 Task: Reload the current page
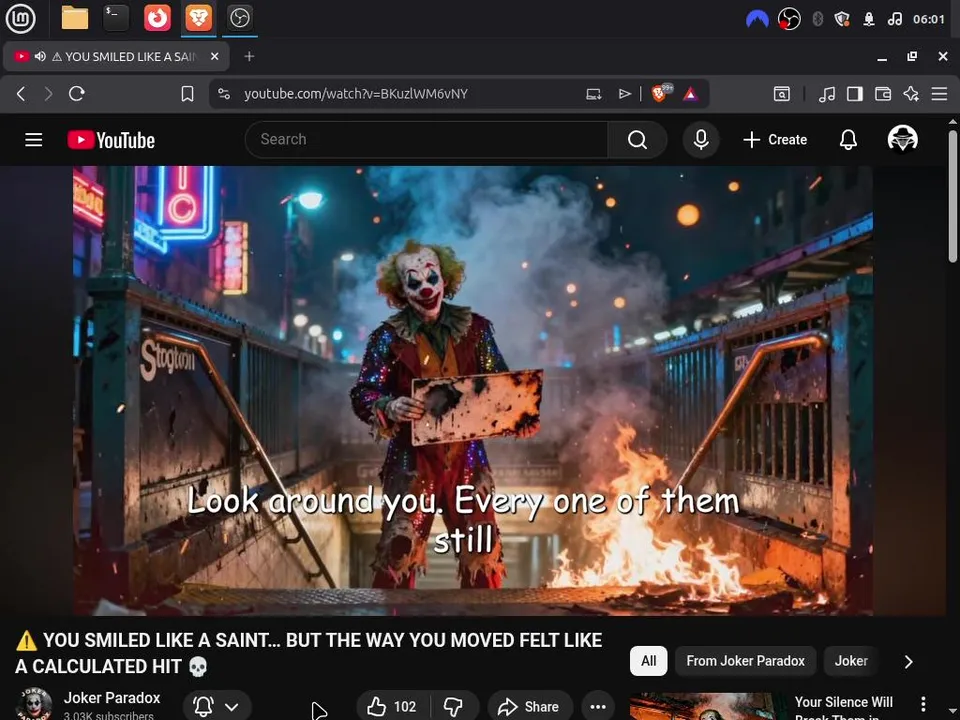(x=77, y=94)
